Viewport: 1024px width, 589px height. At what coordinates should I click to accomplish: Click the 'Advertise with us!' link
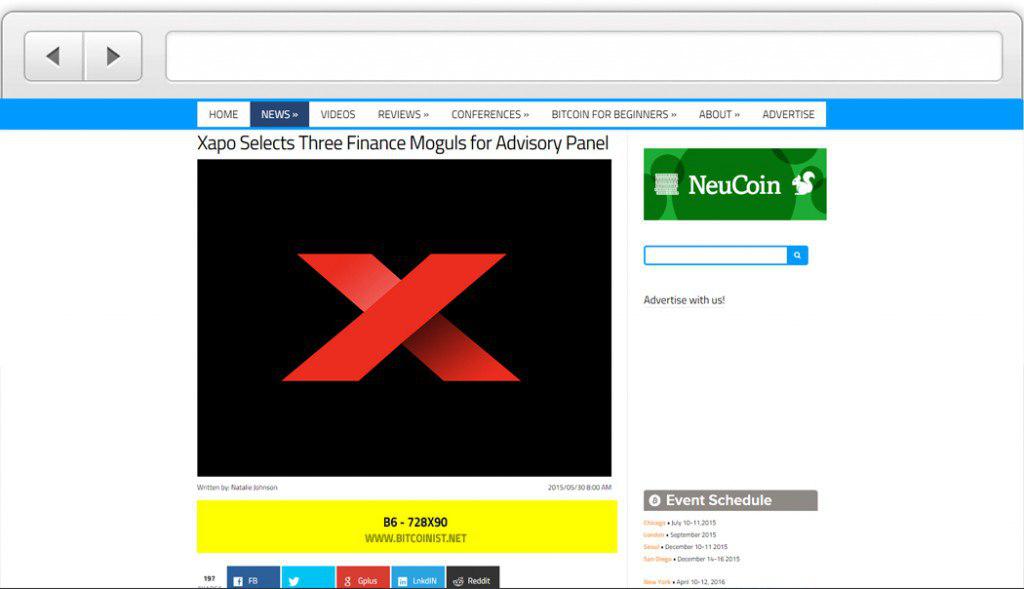(684, 300)
